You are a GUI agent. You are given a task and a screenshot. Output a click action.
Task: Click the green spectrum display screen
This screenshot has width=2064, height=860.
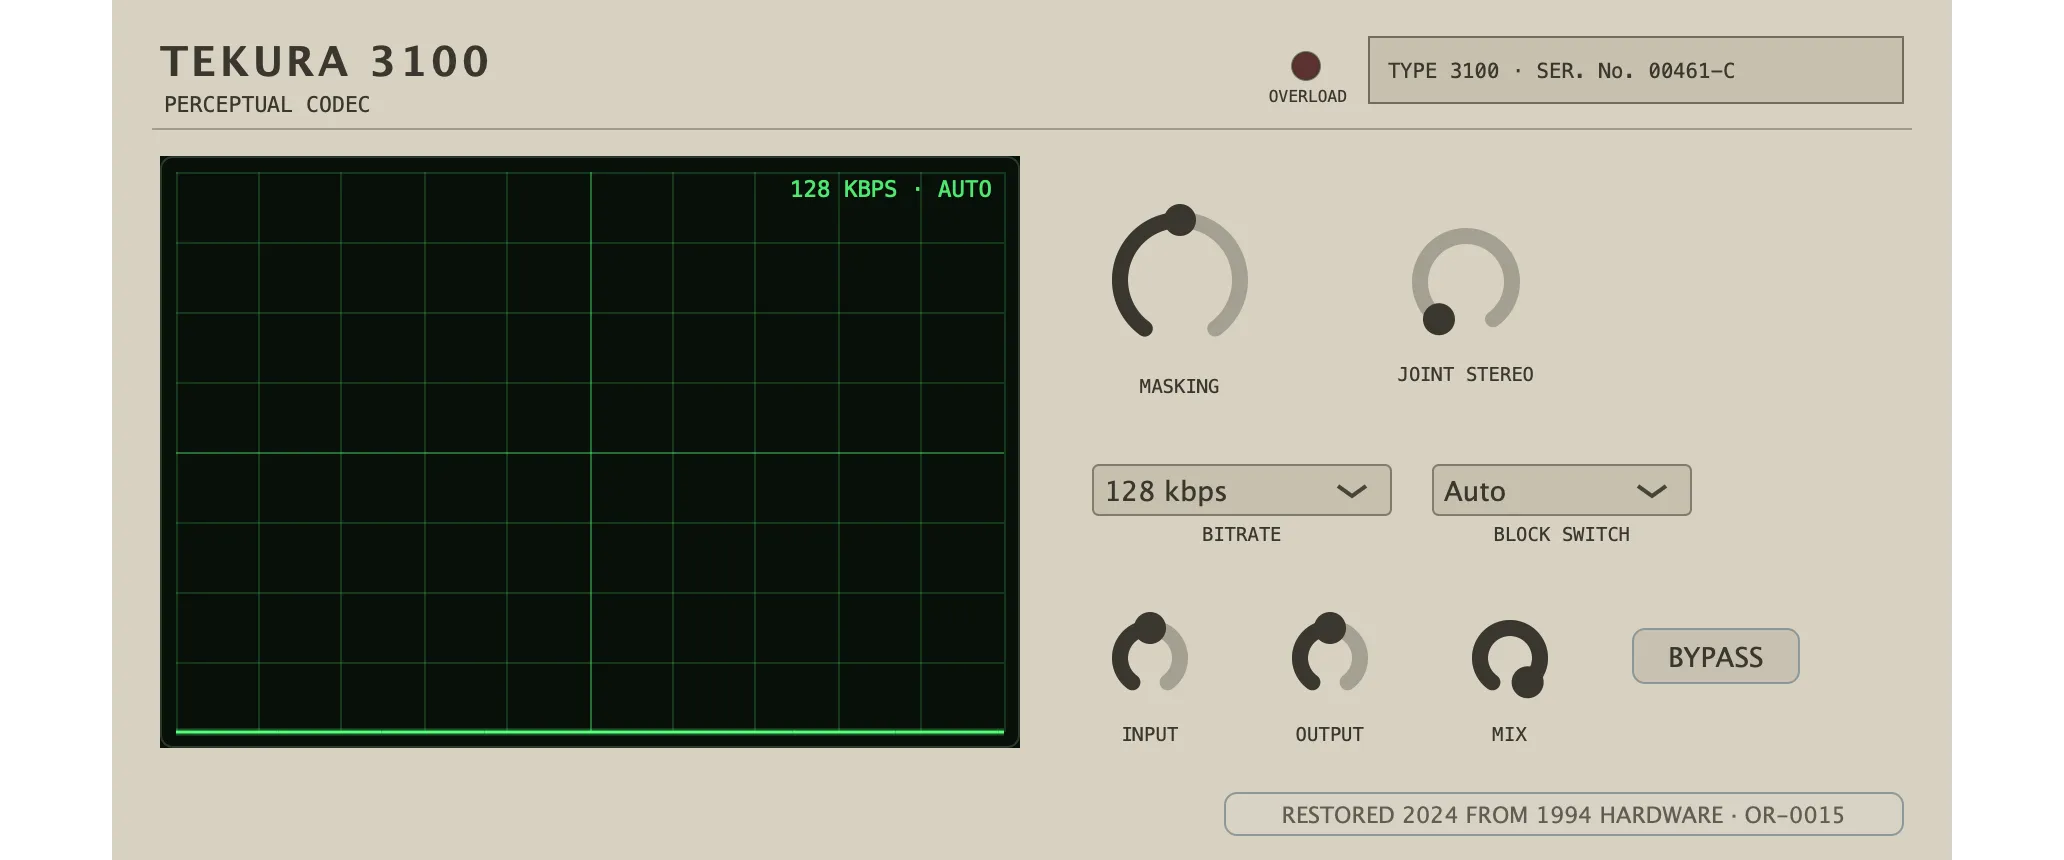590,452
